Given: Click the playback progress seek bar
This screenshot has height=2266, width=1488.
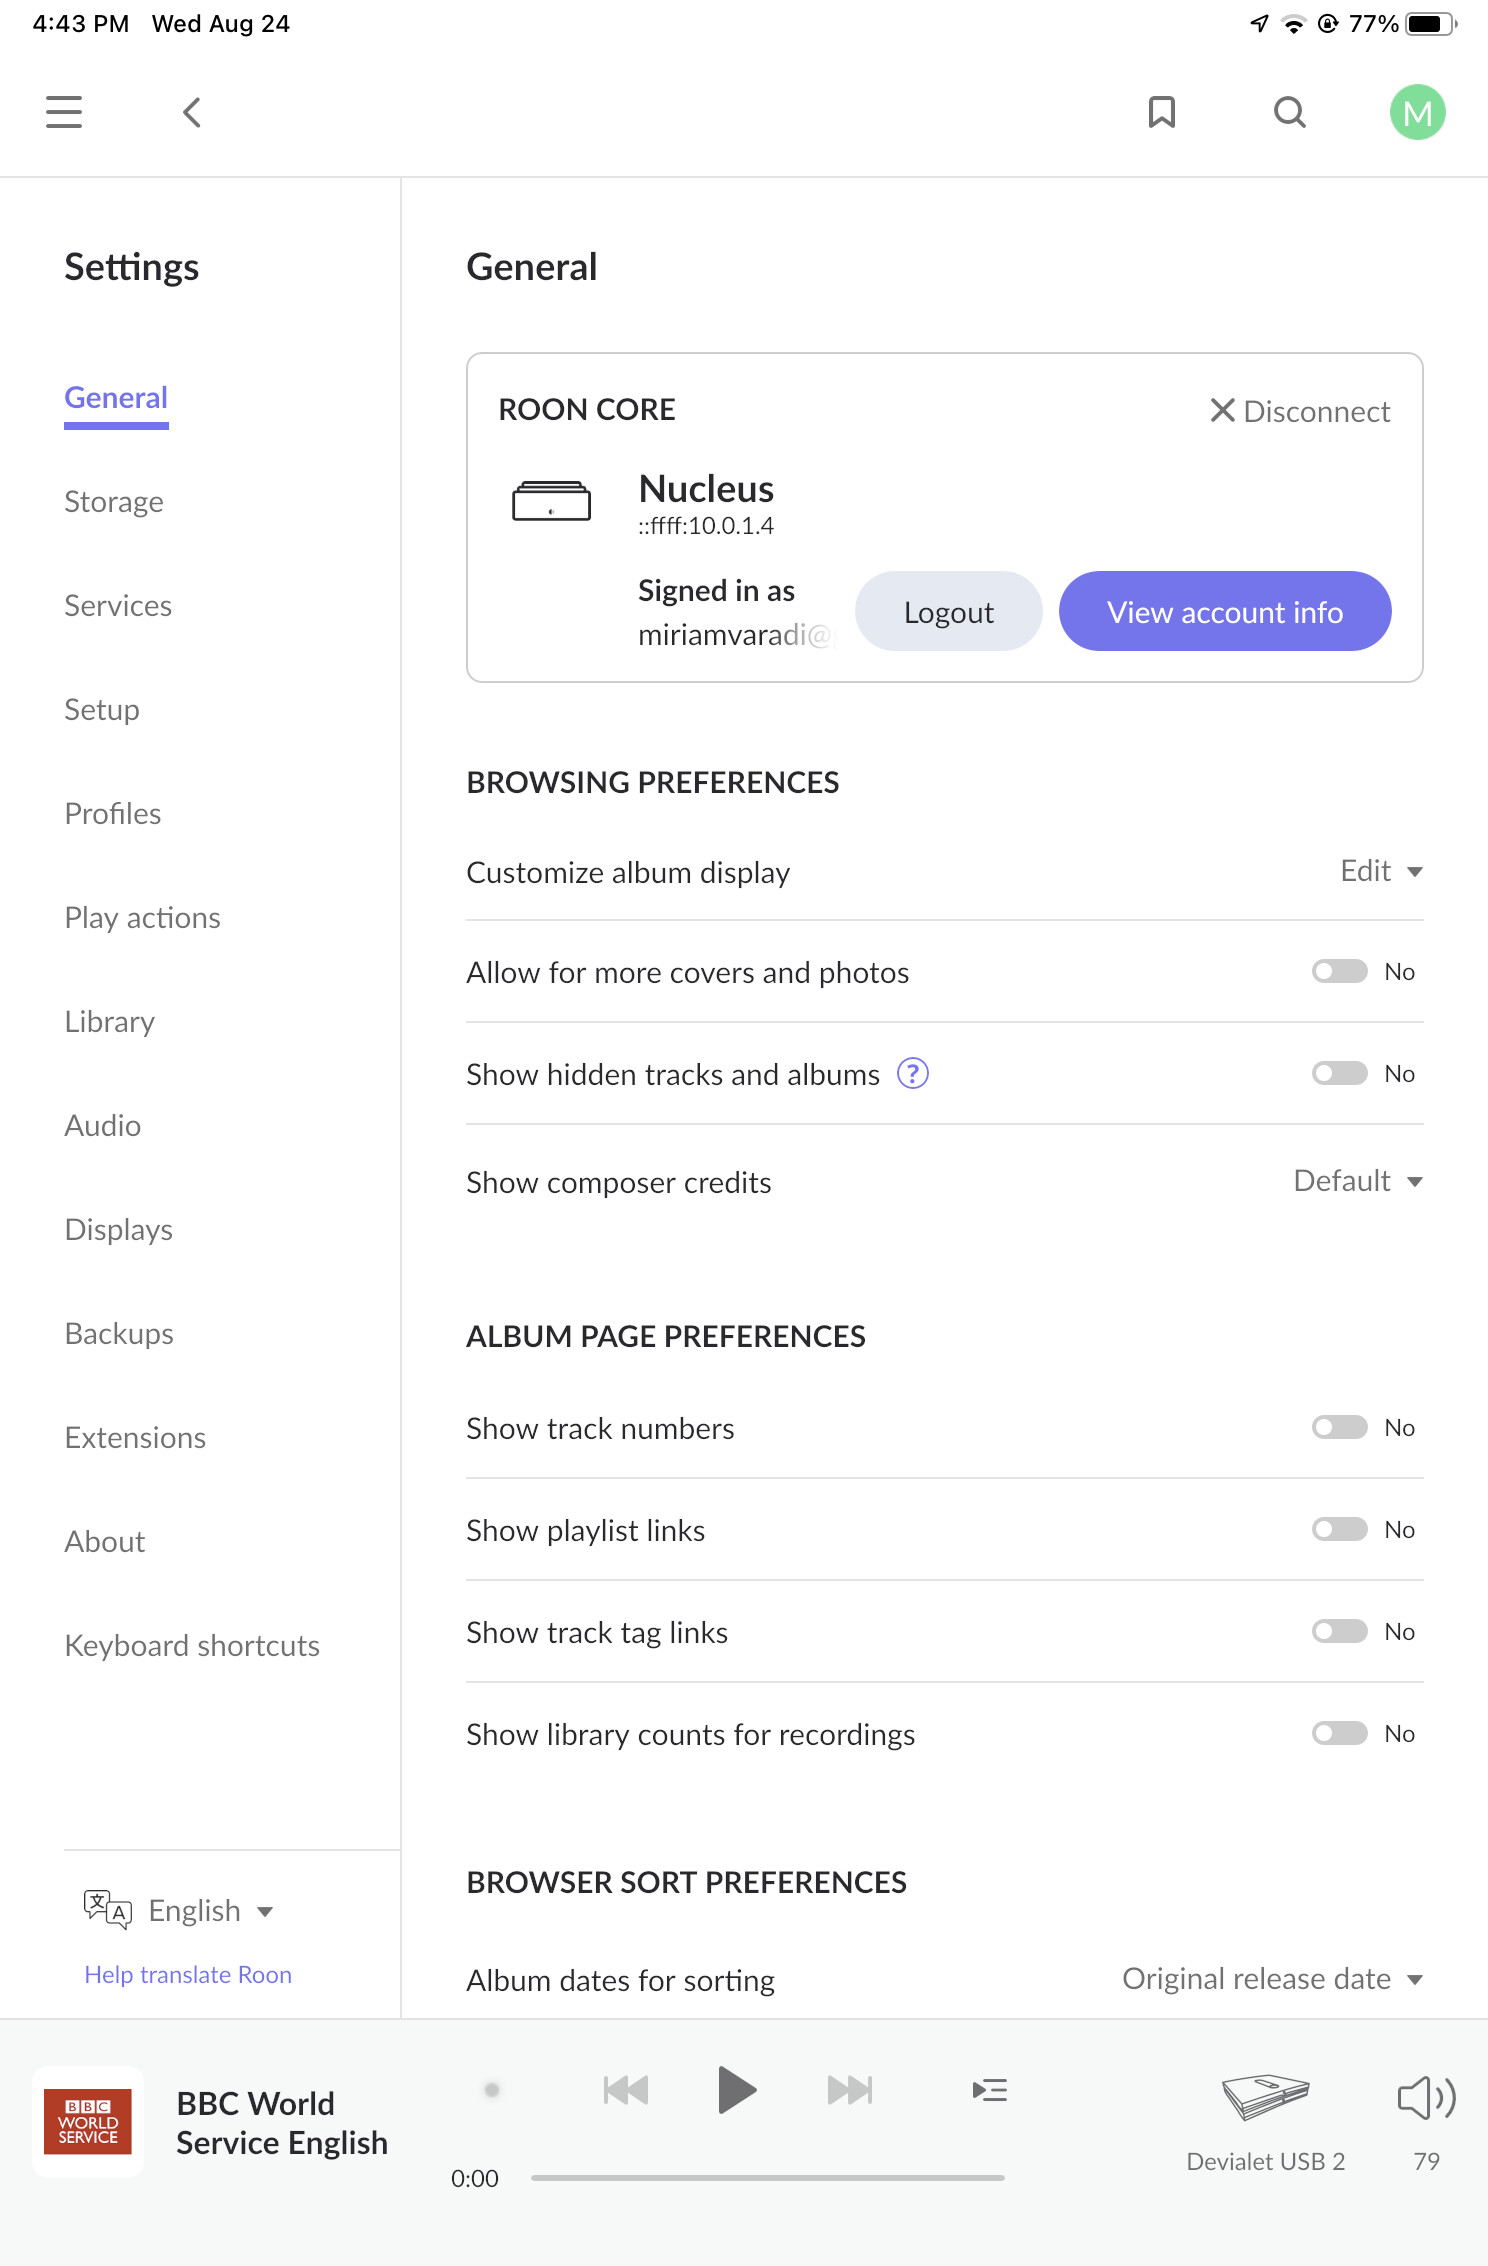Looking at the screenshot, I should 767,2177.
